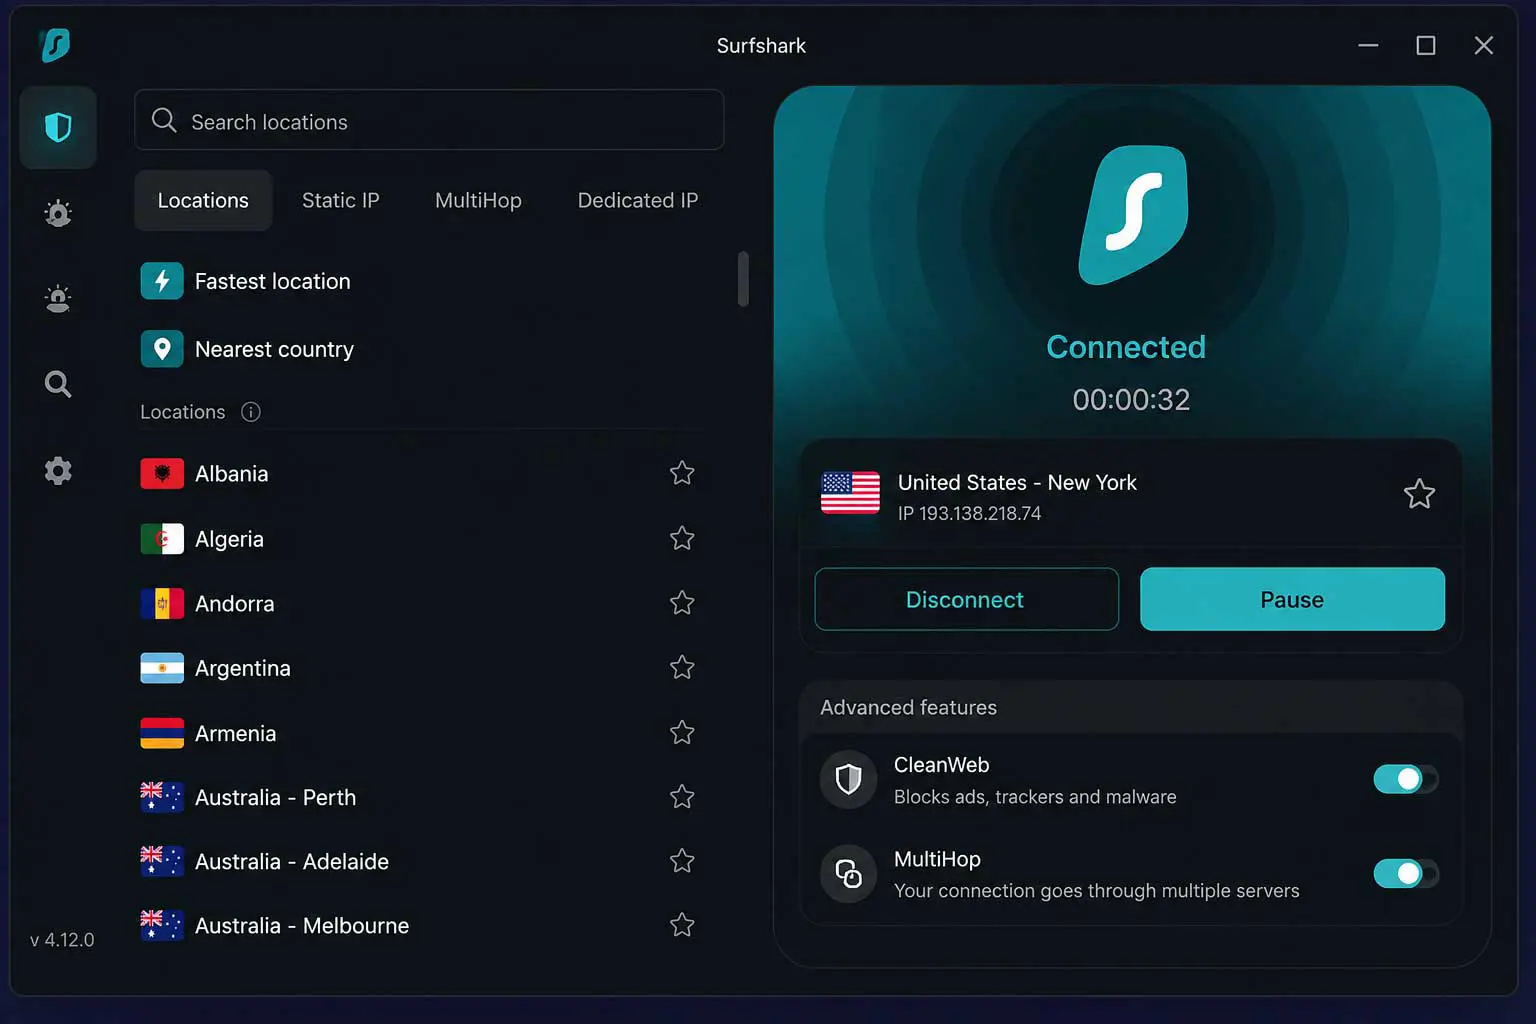Click the Nearest country pin icon

point(162,349)
